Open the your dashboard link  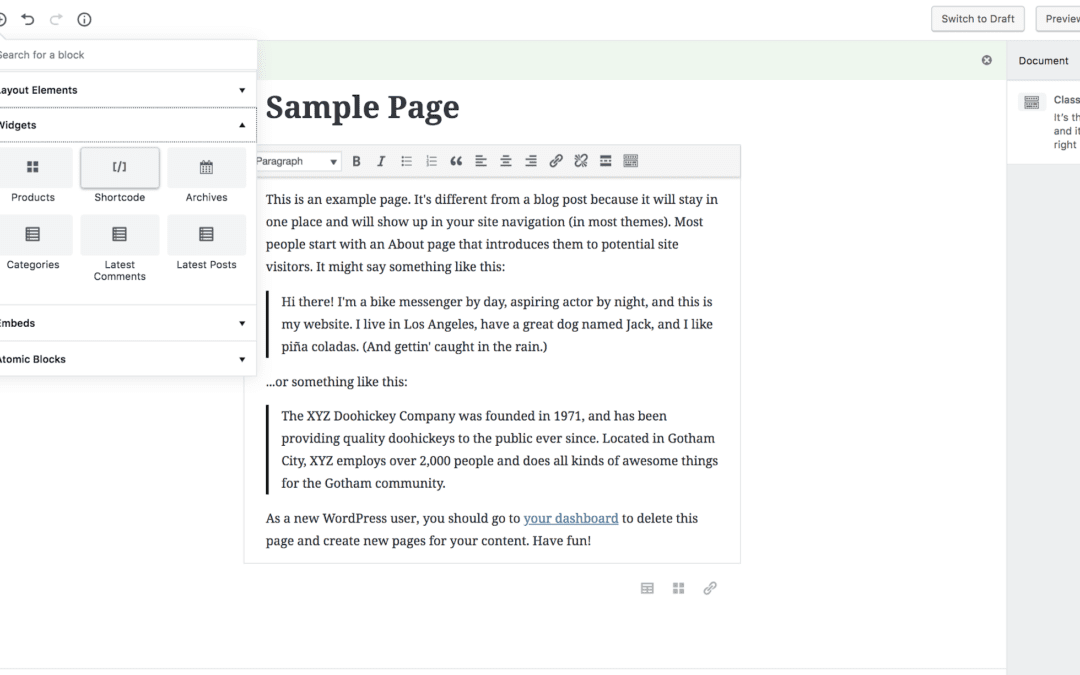tap(571, 518)
